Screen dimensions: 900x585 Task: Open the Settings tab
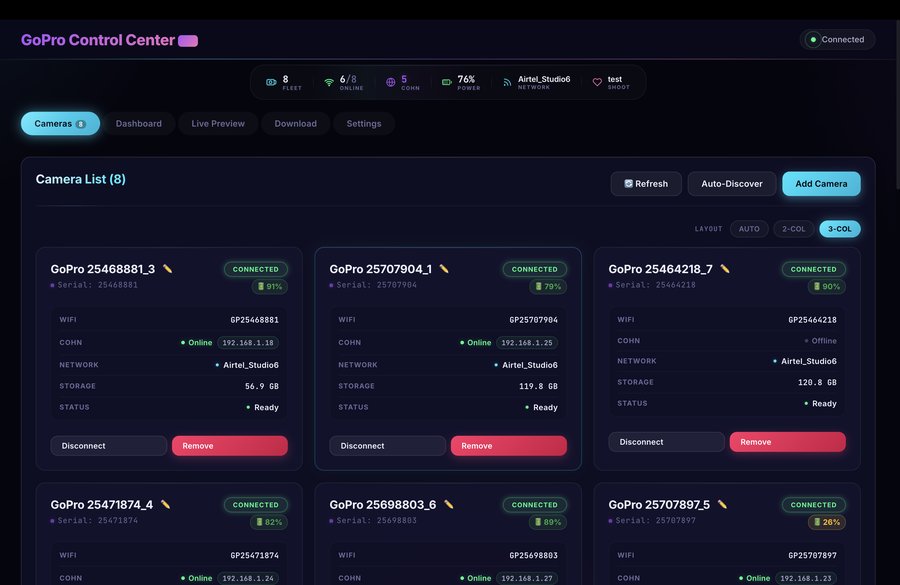pos(363,123)
